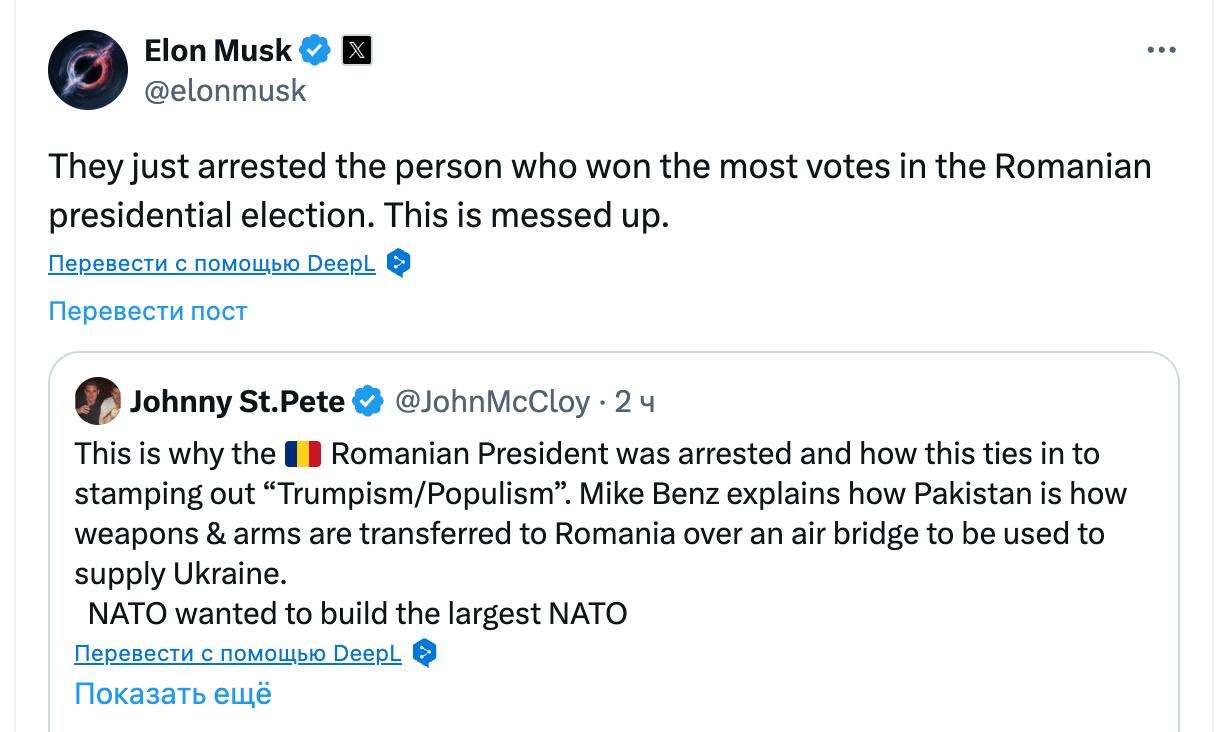Click Elon Musk's profile avatar
The image size is (1218, 732).
tap(88, 70)
